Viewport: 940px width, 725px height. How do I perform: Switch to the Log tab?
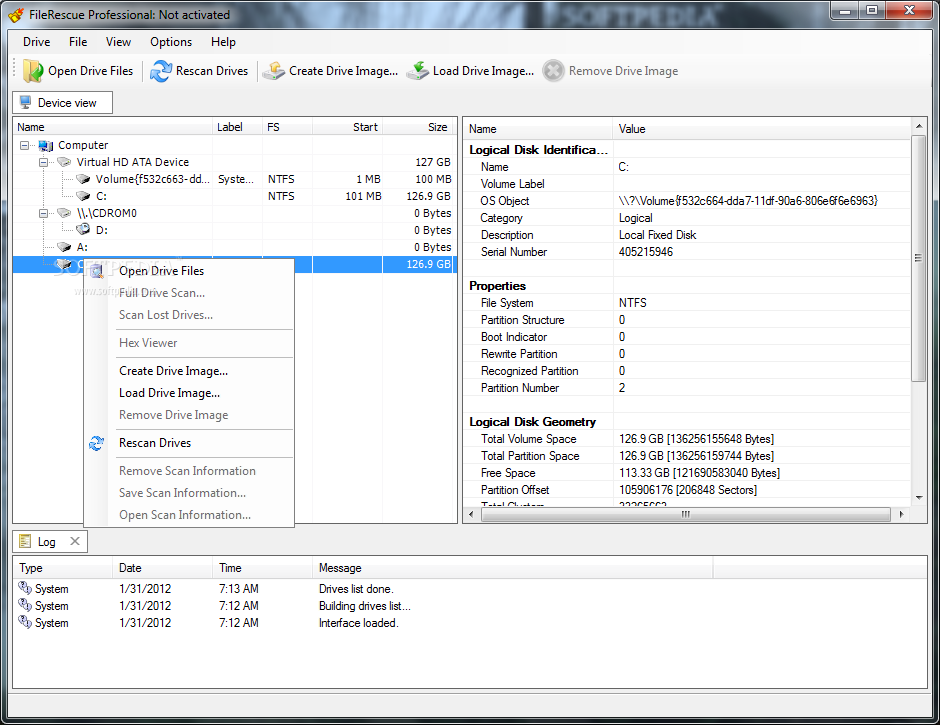[50, 542]
